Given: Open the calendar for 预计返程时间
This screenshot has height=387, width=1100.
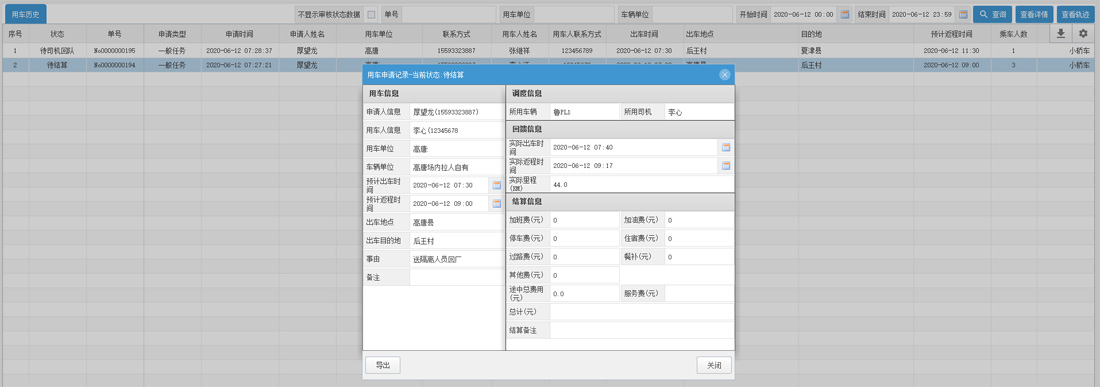Looking at the screenshot, I should [497, 203].
